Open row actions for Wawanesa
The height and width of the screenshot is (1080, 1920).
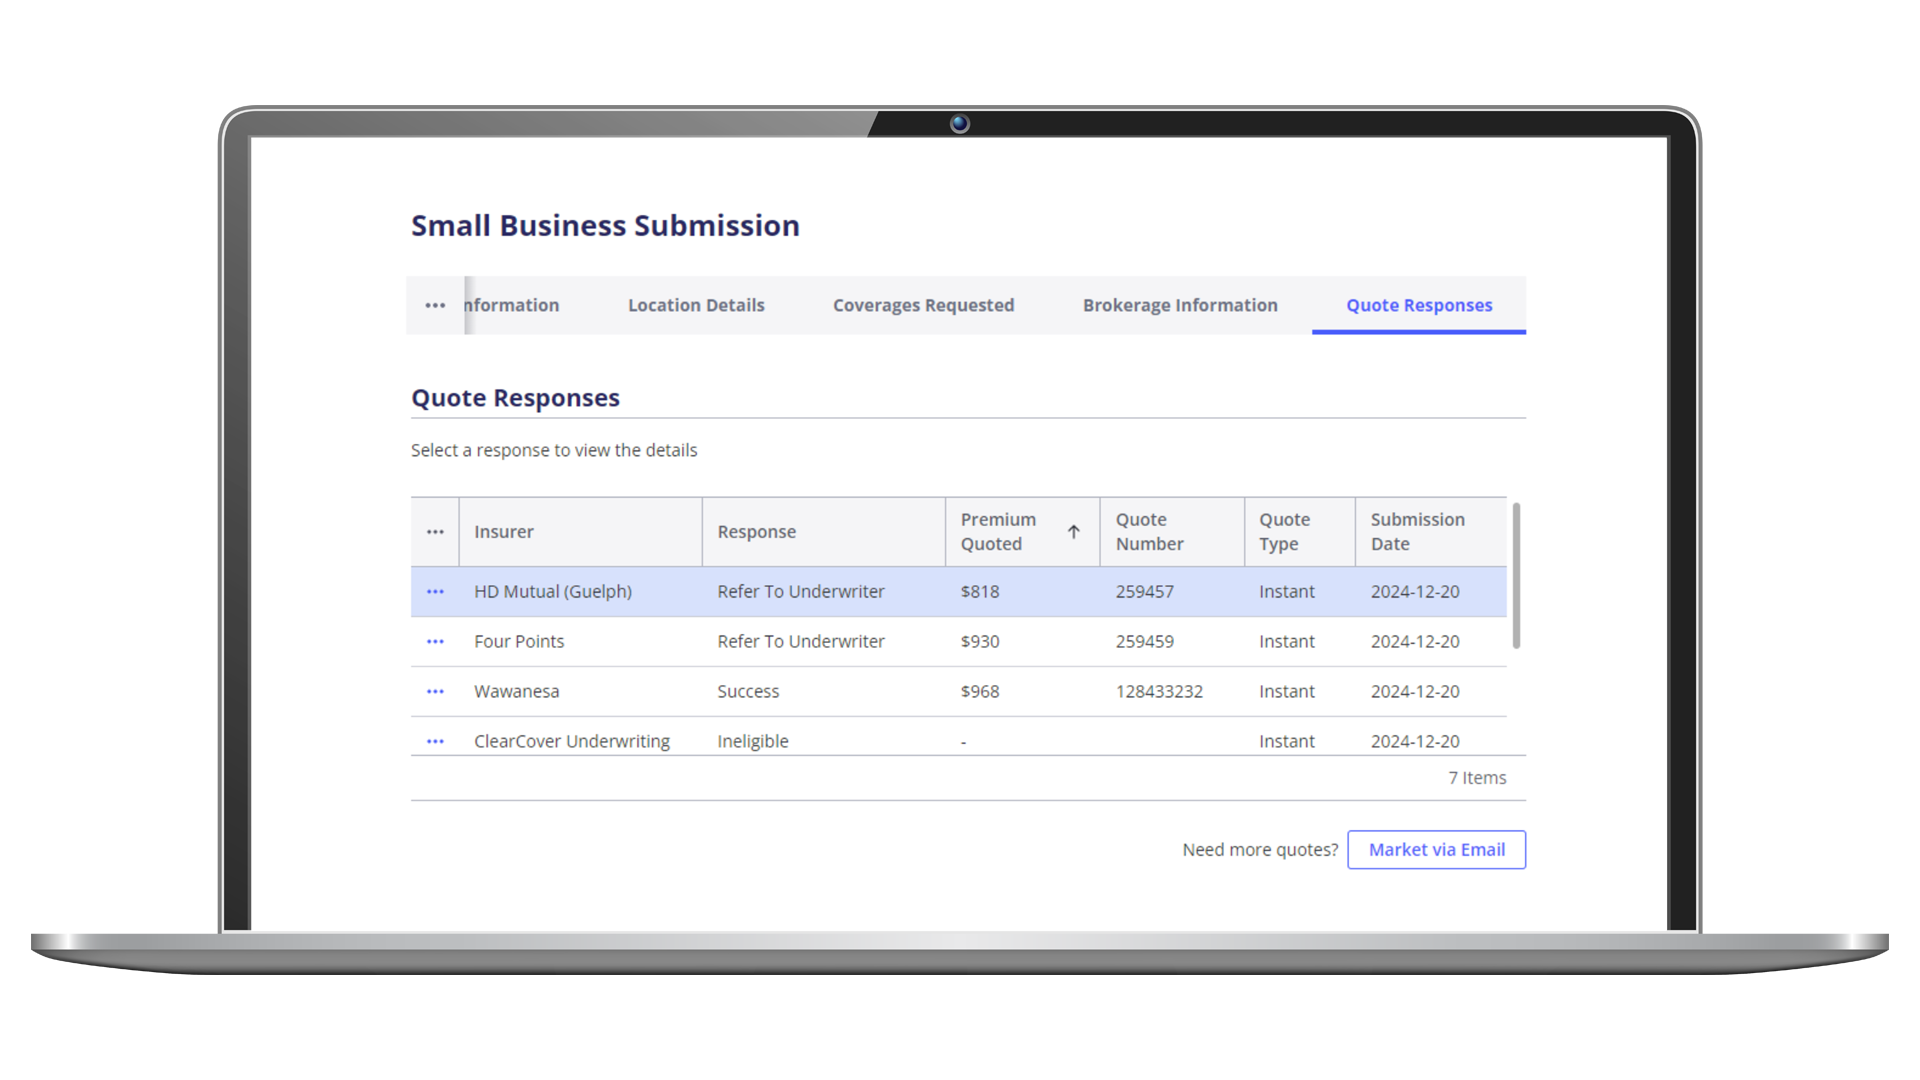tap(435, 692)
